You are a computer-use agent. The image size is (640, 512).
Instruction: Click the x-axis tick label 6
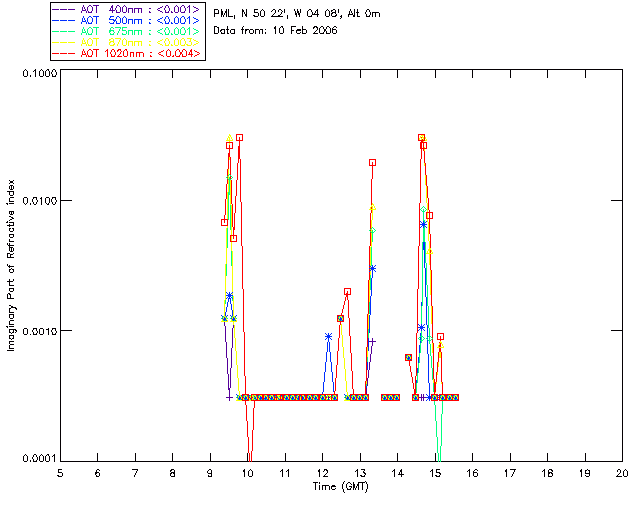point(98,473)
